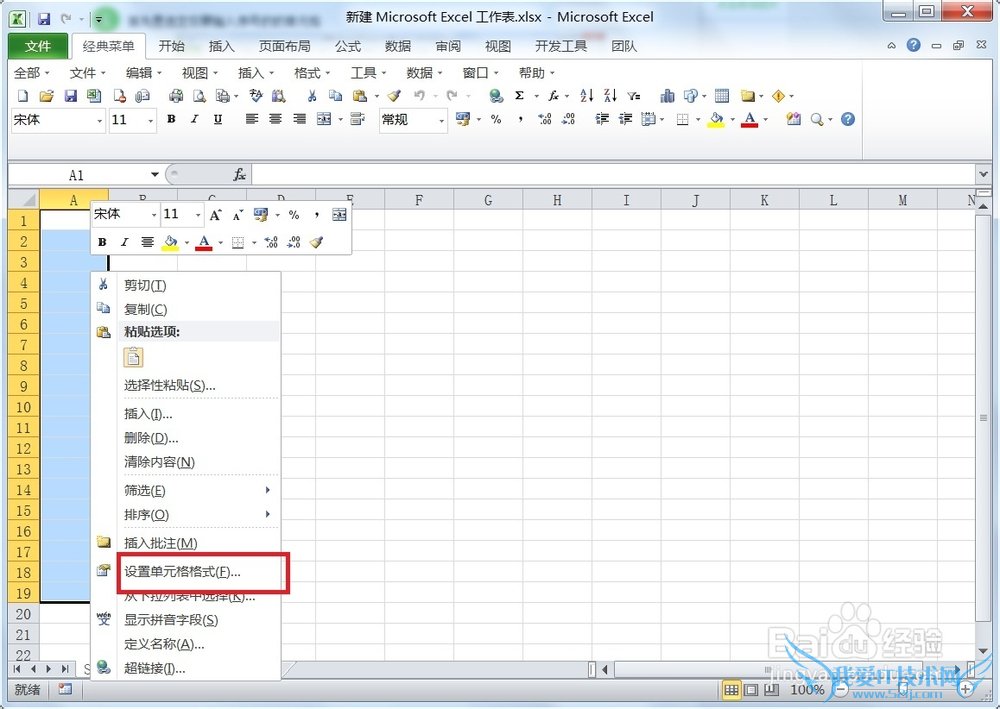Open the number format 常规 dropdown
Image resolution: width=1000 pixels, height=709 pixels.
(x=441, y=121)
